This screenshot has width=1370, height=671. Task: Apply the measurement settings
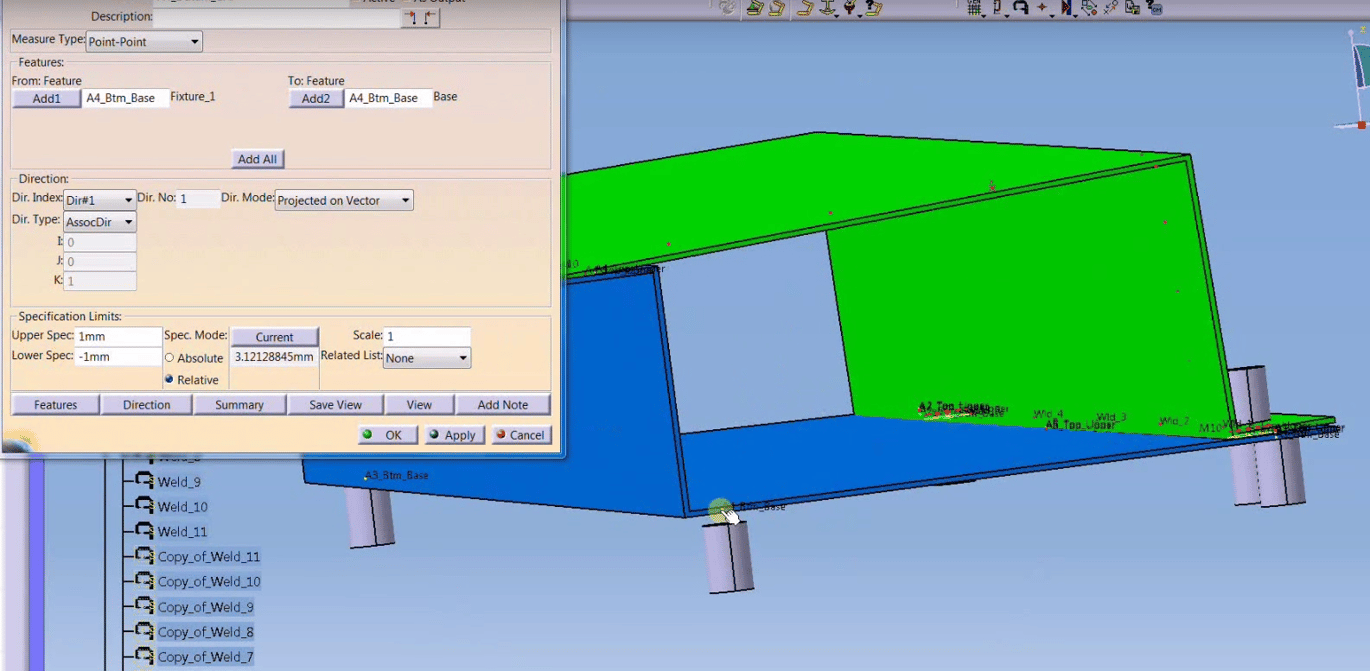point(453,435)
